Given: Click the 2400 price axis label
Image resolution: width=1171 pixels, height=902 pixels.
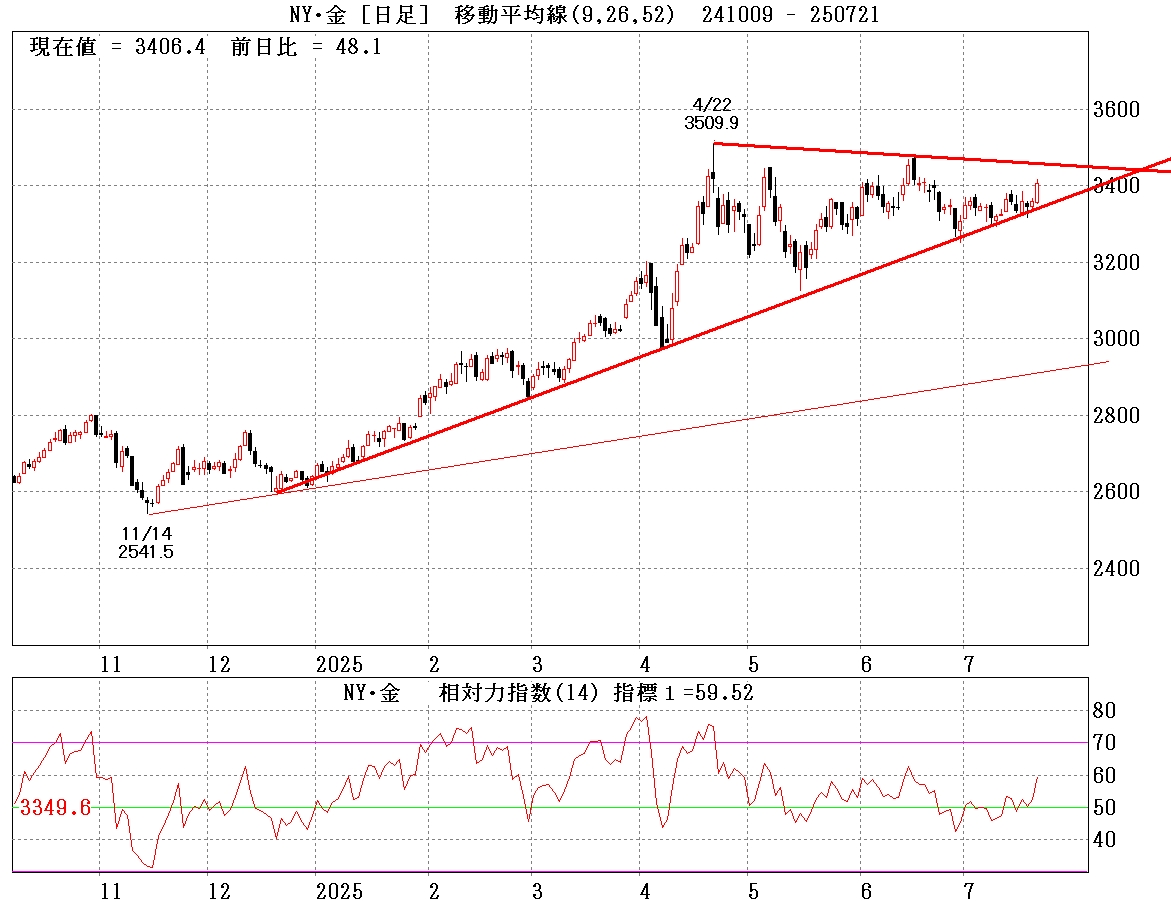Looking at the screenshot, I should coord(1114,569).
